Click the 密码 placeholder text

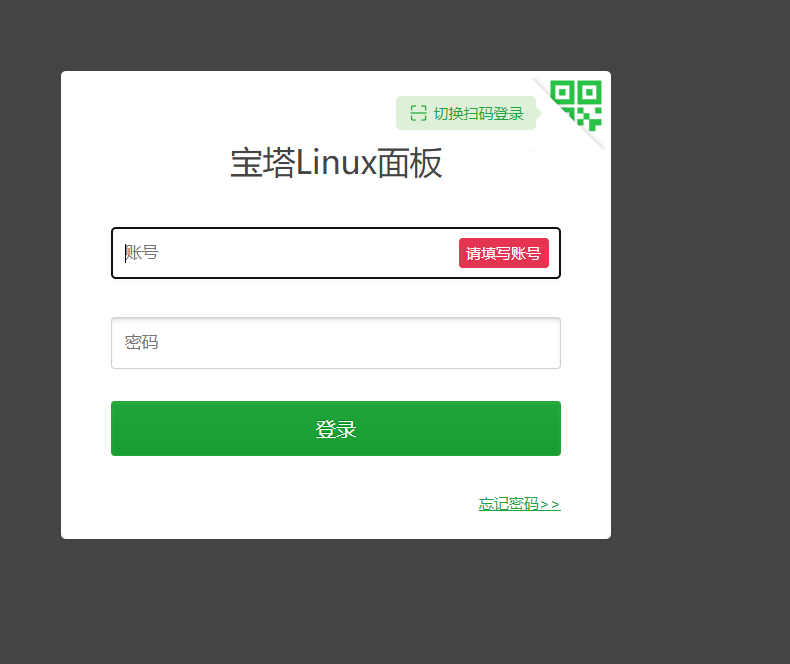[142, 343]
